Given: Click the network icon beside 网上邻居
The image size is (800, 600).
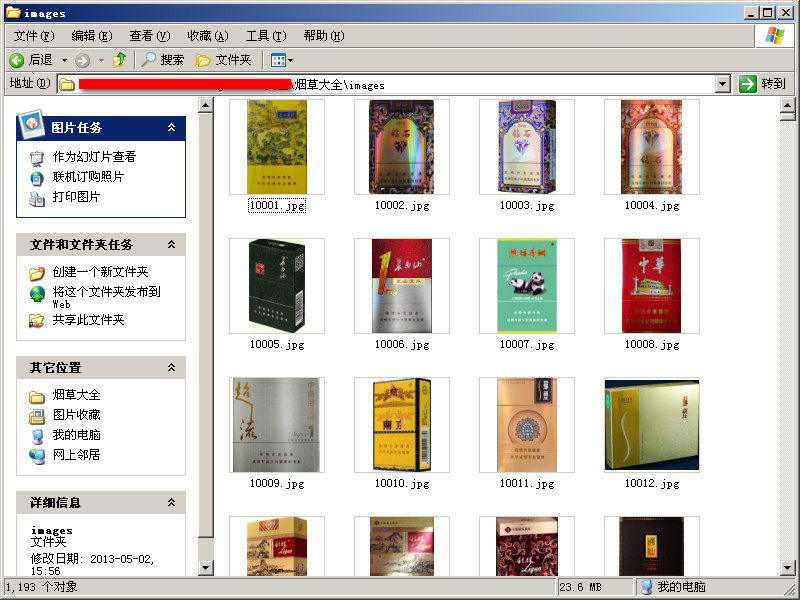Looking at the screenshot, I should point(37,456).
